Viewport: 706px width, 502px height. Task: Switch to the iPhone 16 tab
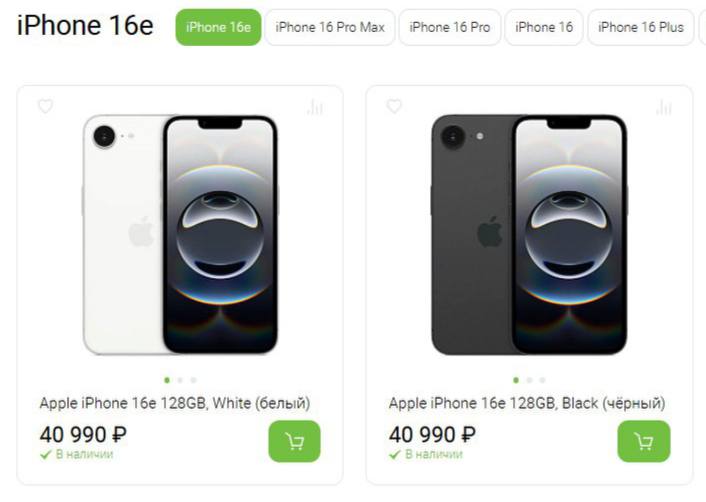click(x=544, y=27)
